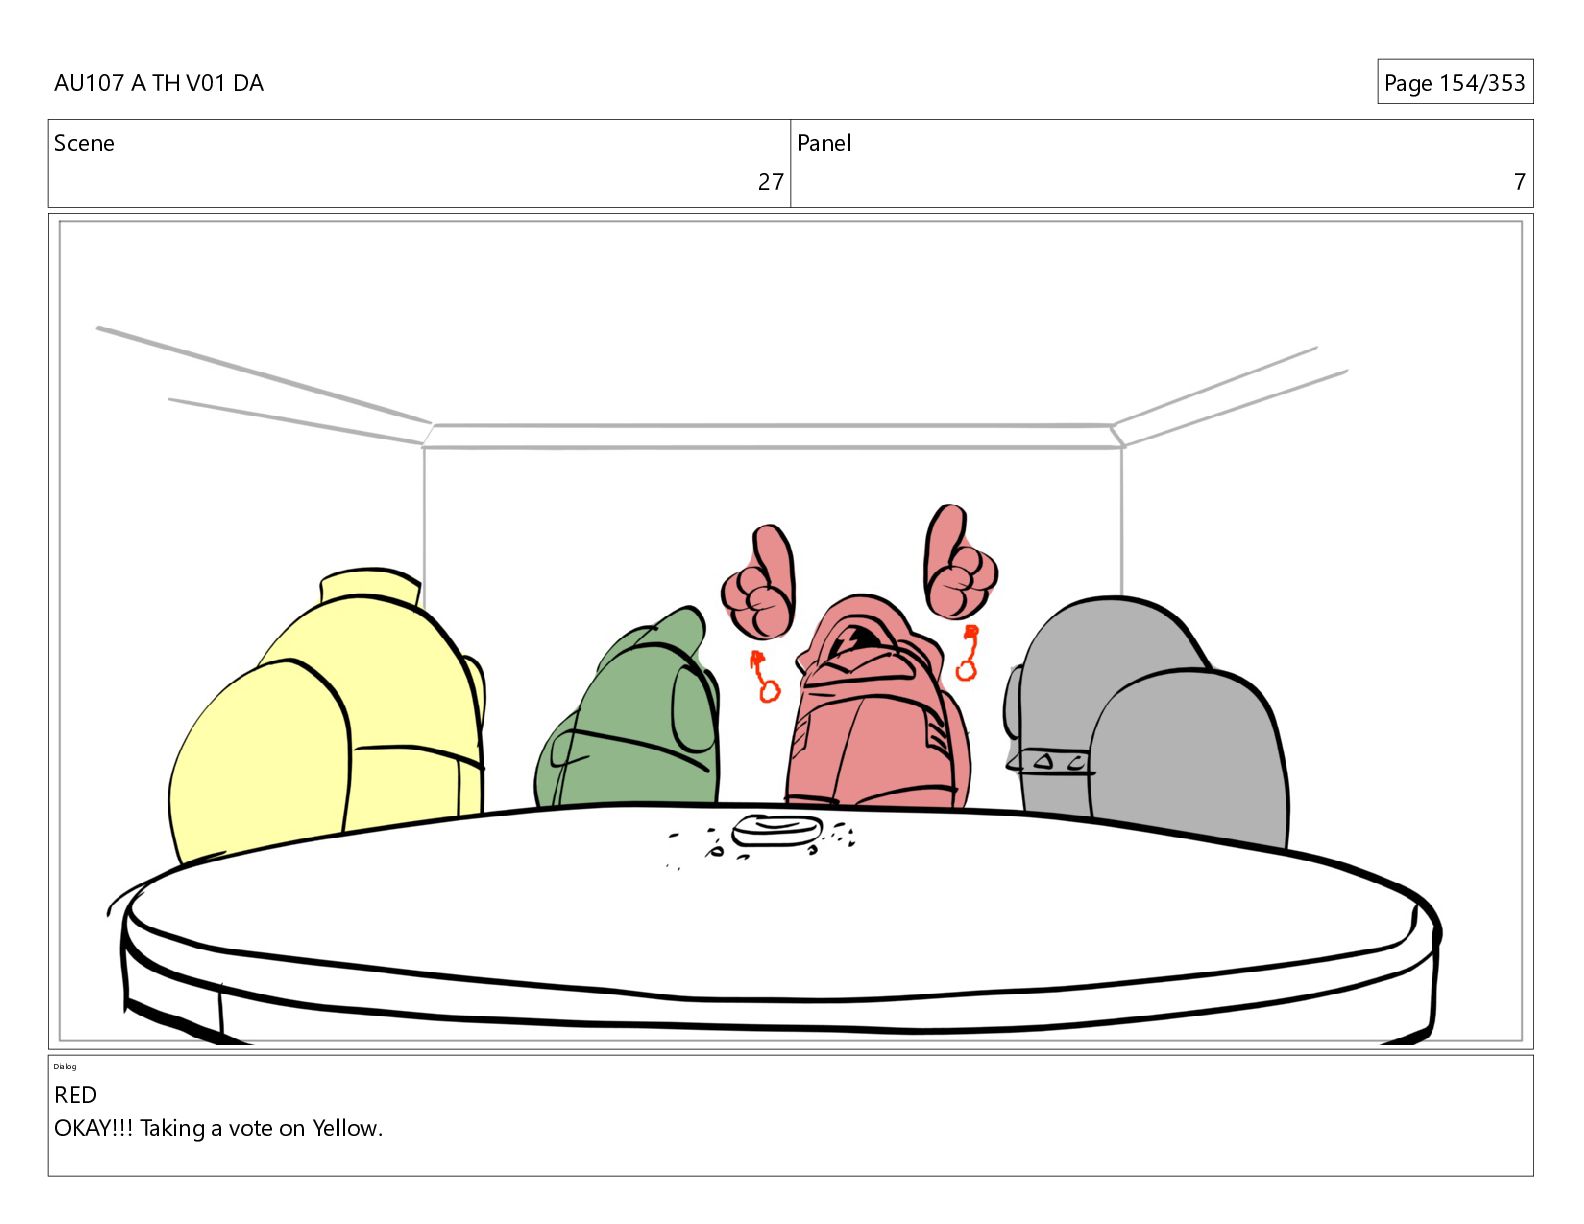Viewport: 1584px width, 1224px height.
Task: Click the Panel label
Action: pos(824,143)
